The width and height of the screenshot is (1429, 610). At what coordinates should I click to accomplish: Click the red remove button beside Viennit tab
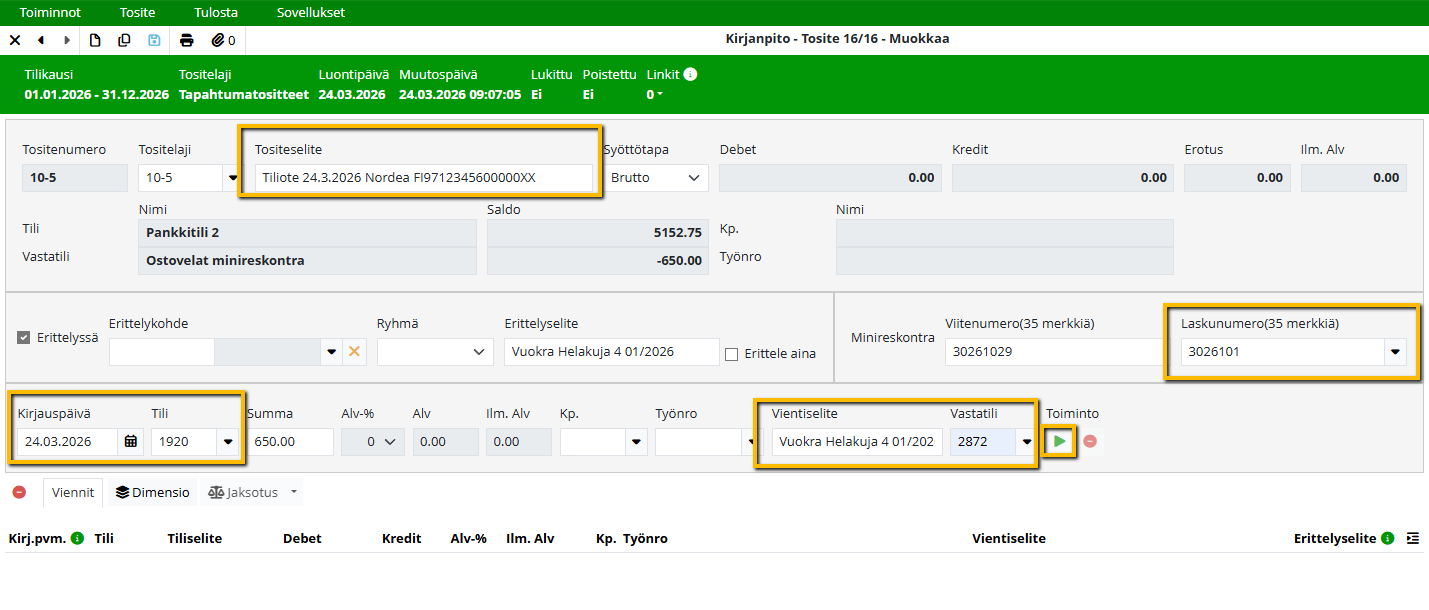[19, 492]
